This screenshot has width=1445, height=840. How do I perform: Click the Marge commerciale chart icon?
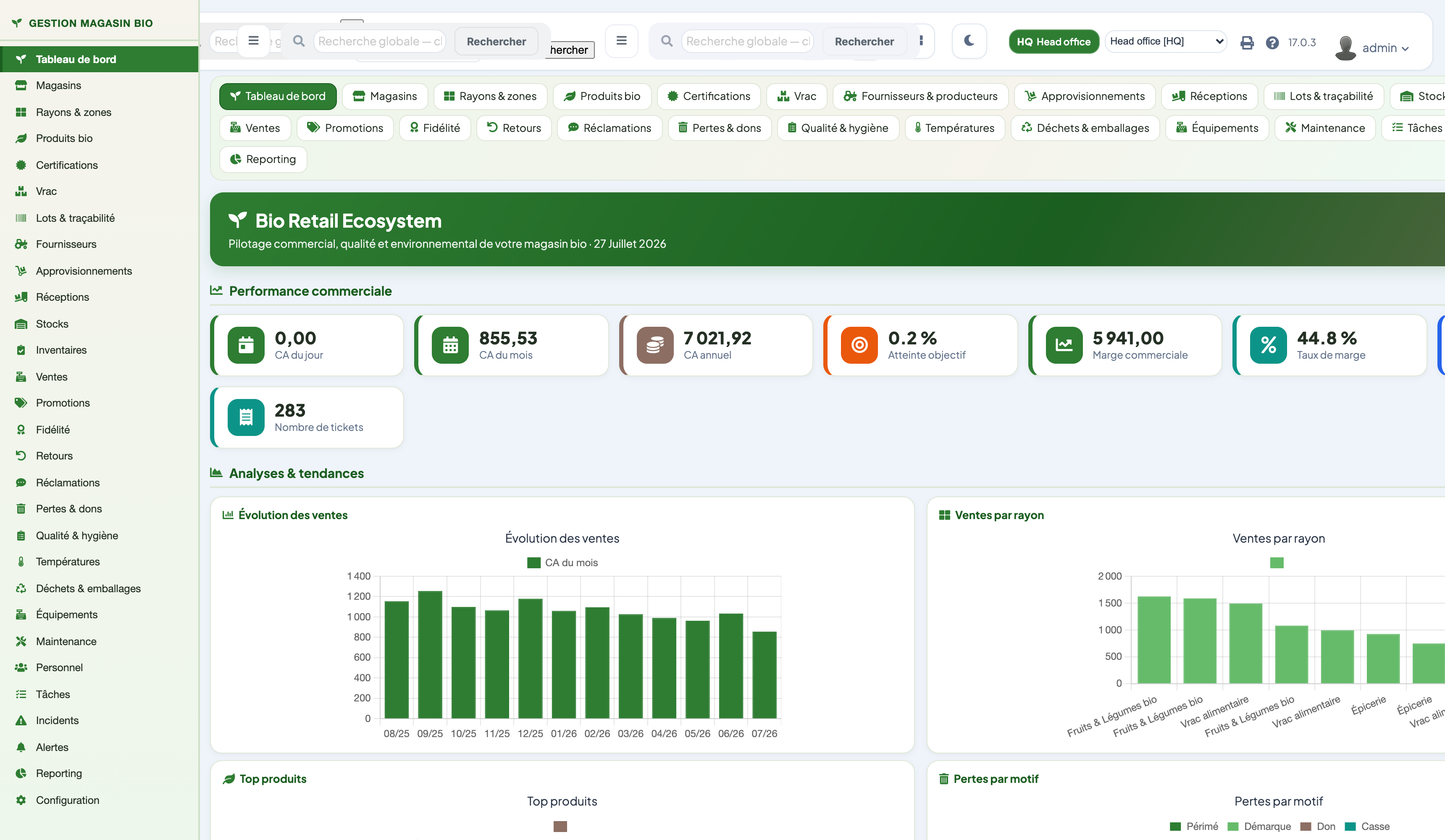coord(1064,345)
